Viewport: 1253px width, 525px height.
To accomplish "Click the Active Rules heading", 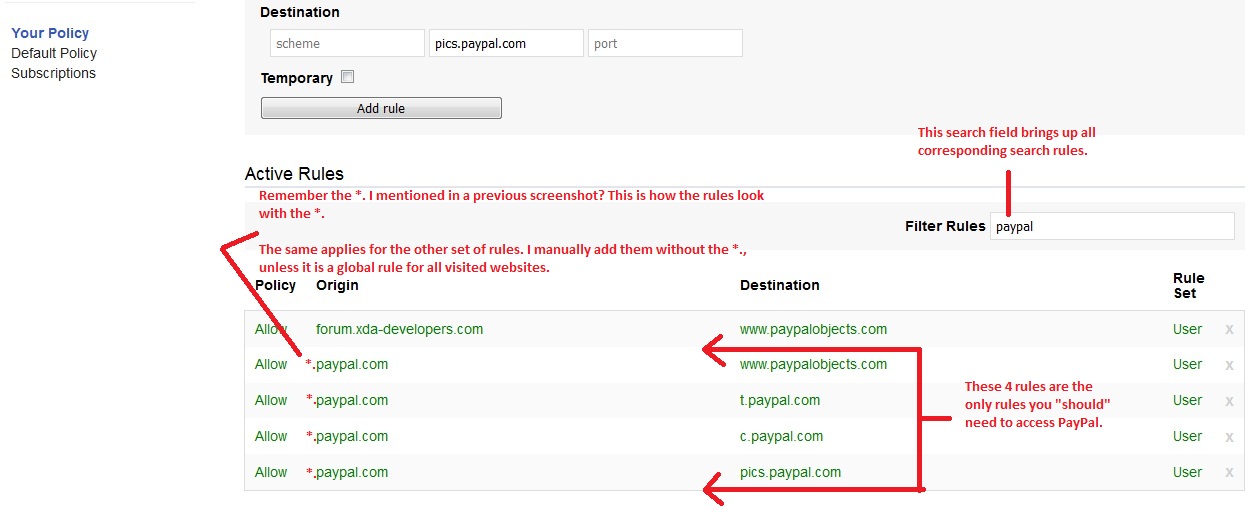I will click(x=294, y=174).
